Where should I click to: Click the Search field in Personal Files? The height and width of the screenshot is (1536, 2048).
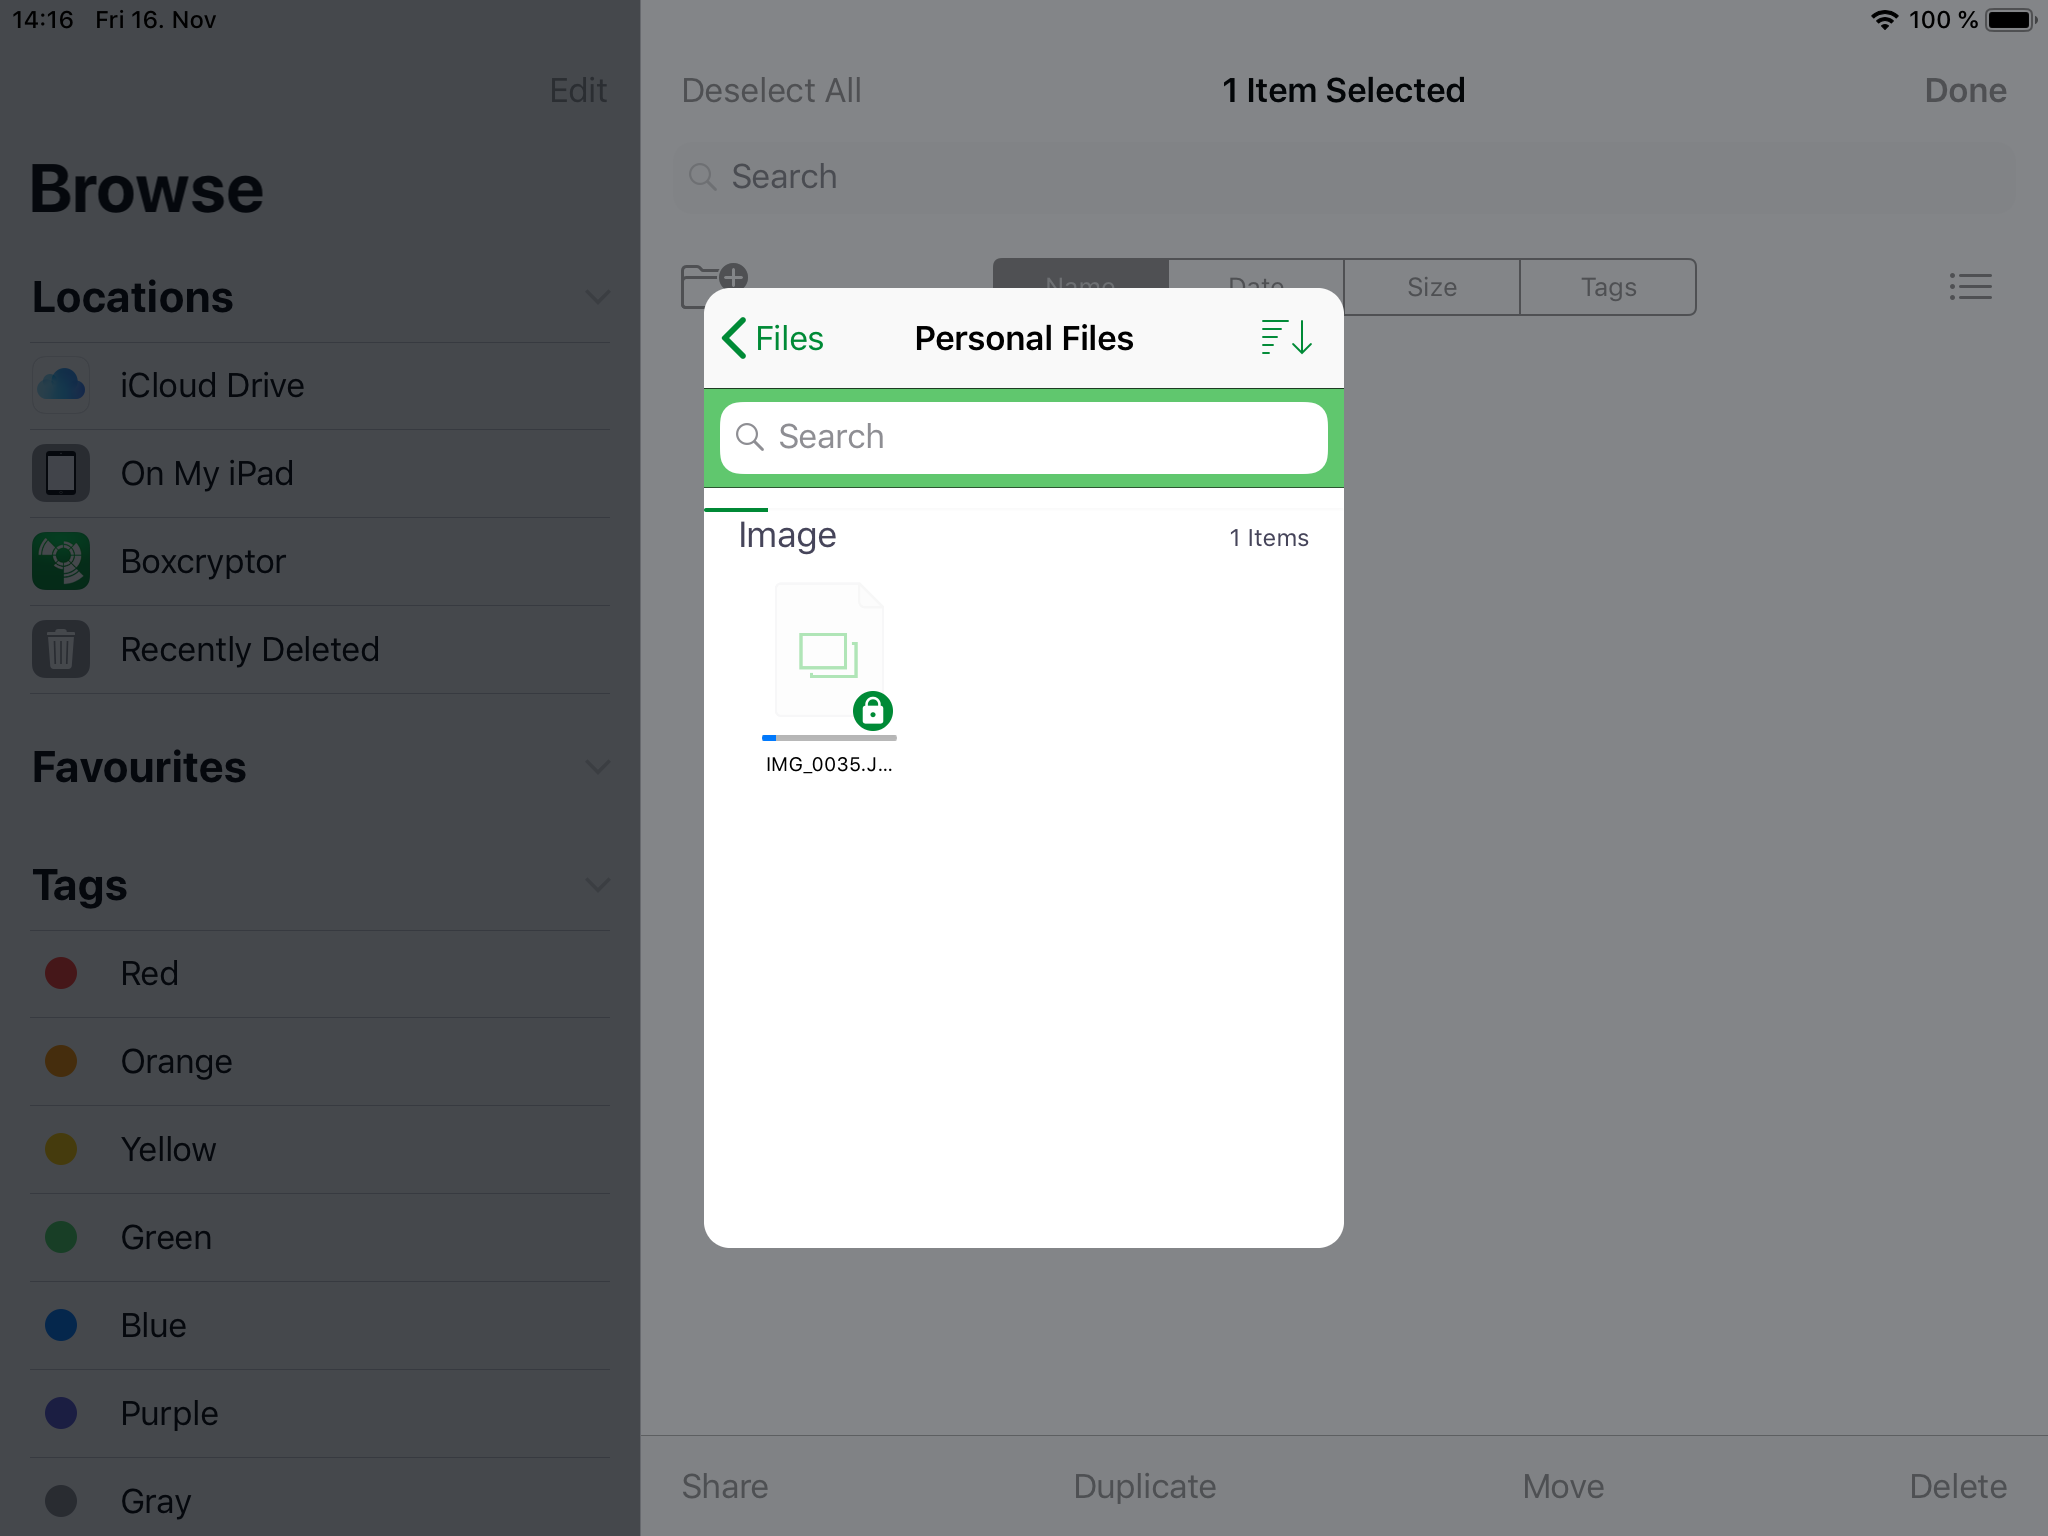point(1023,437)
